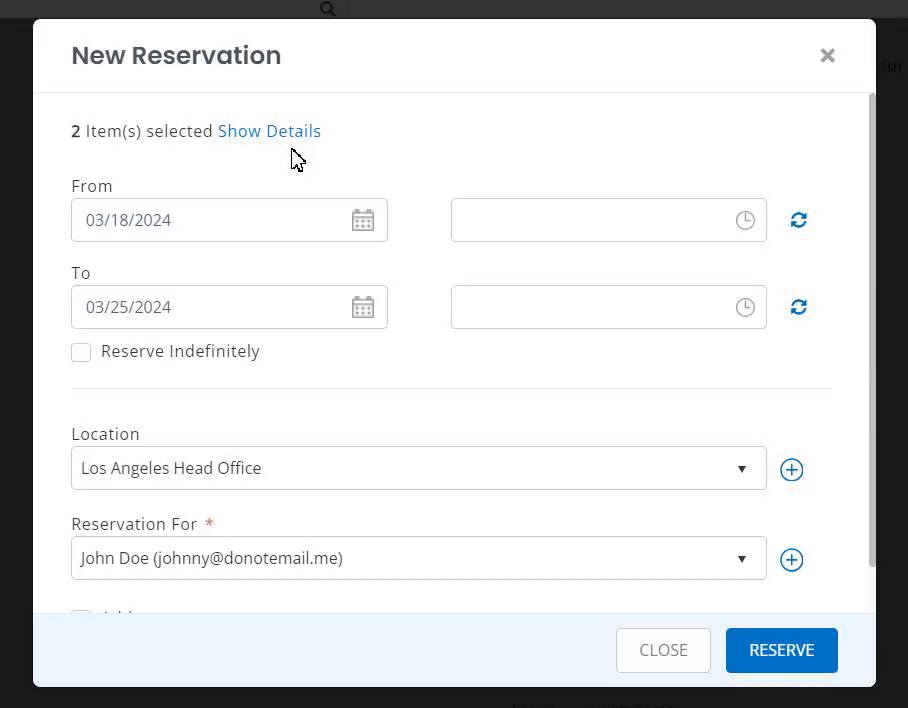Click the dialog vertical scrollbar
The height and width of the screenshot is (708, 908).
pyautogui.click(x=872, y=330)
